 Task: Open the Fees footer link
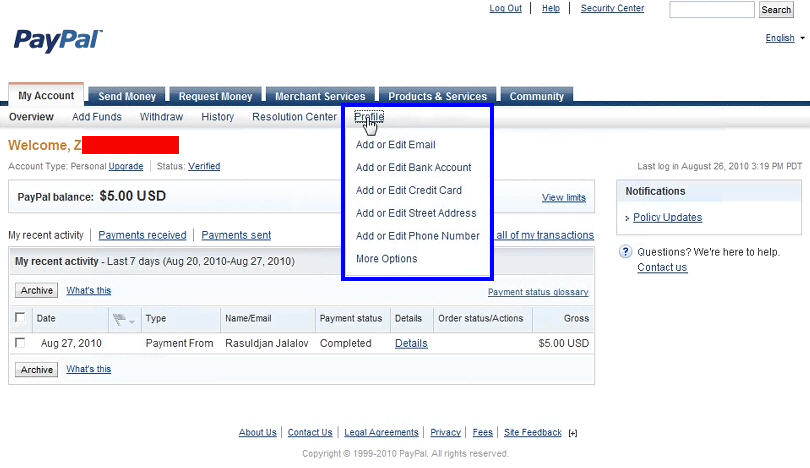(x=482, y=432)
